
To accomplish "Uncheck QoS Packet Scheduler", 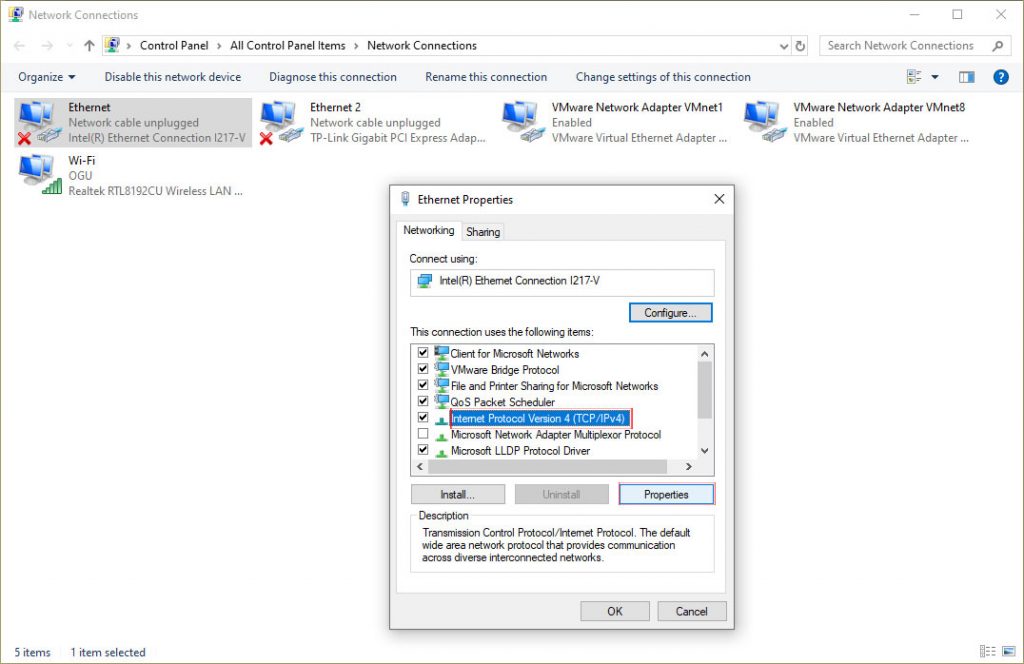I will click(x=423, y=401).
